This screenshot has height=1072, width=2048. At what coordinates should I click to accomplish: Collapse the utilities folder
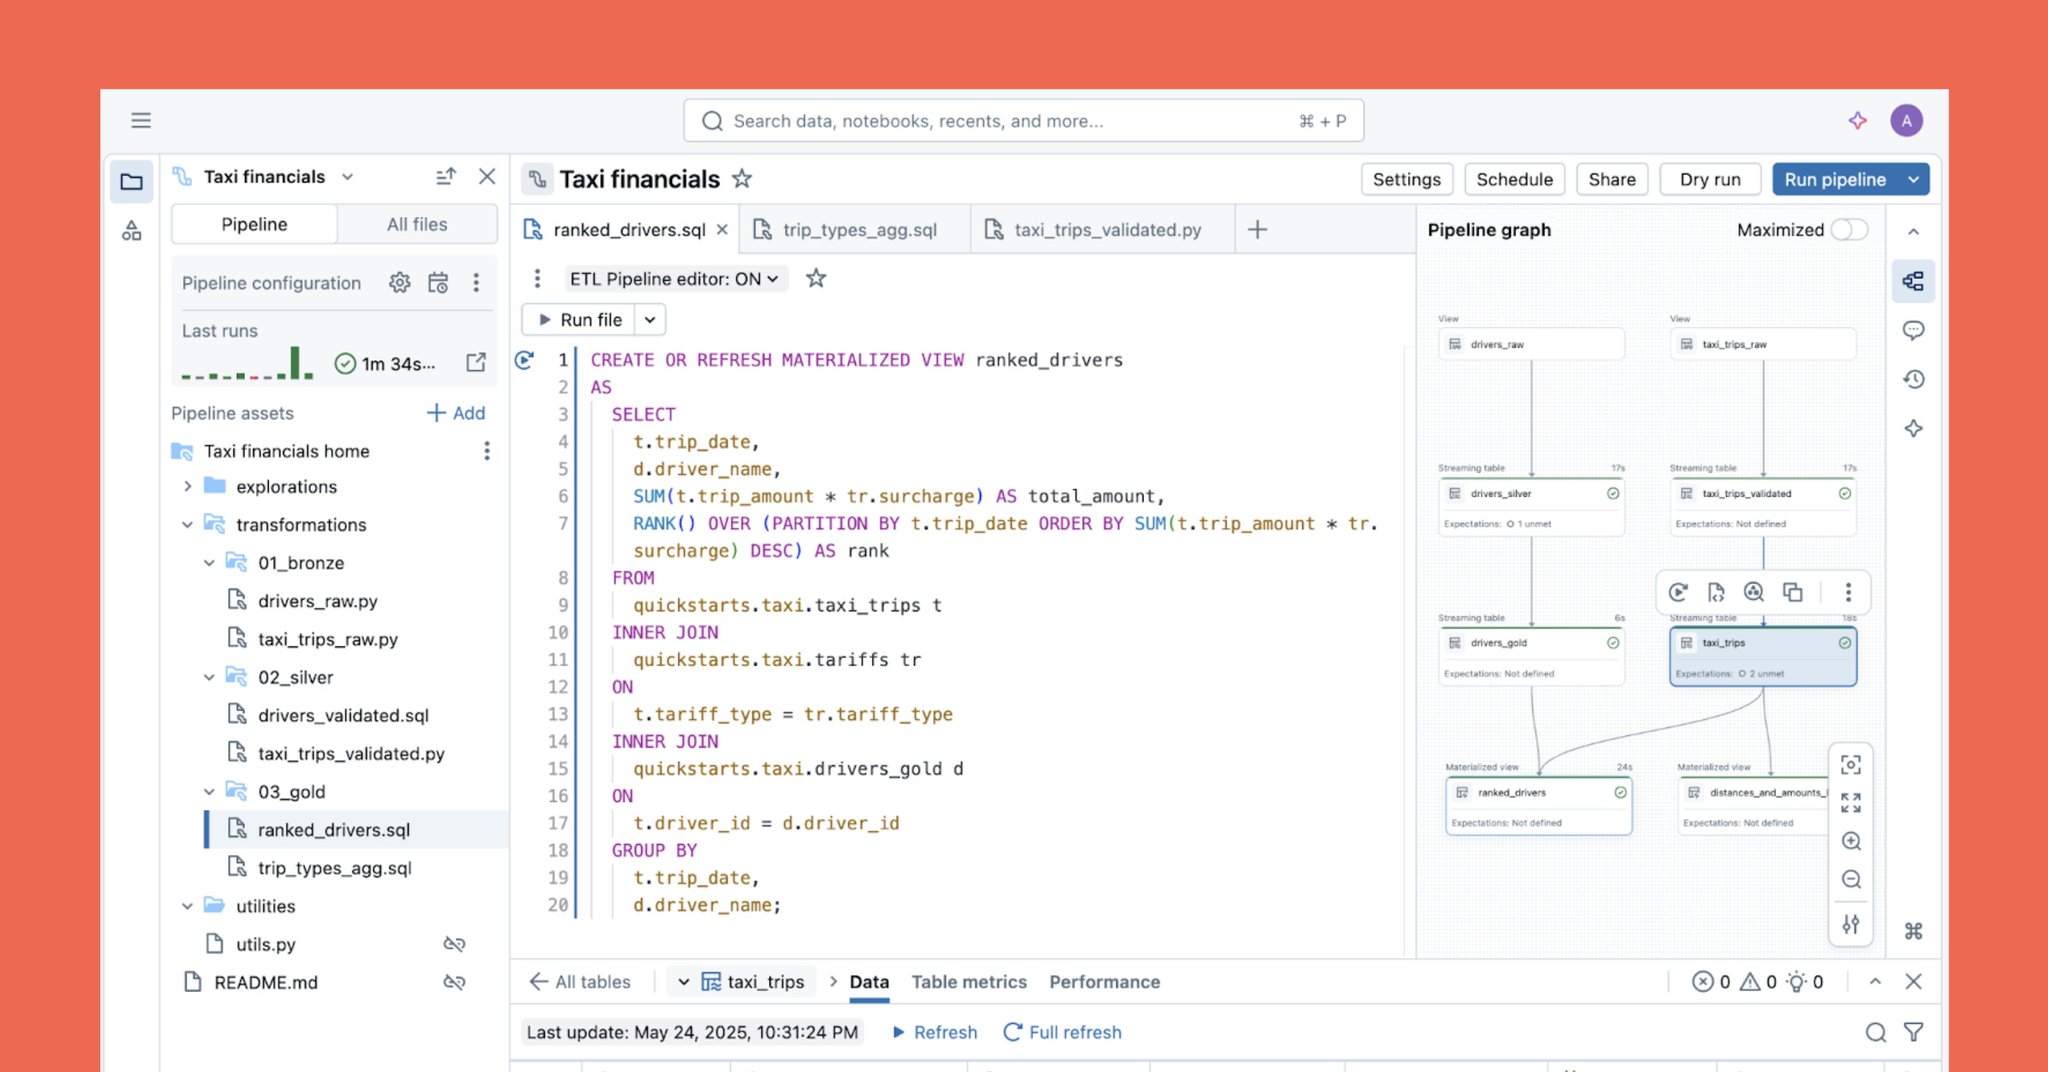pyautogui.click(x=187, y=906)
